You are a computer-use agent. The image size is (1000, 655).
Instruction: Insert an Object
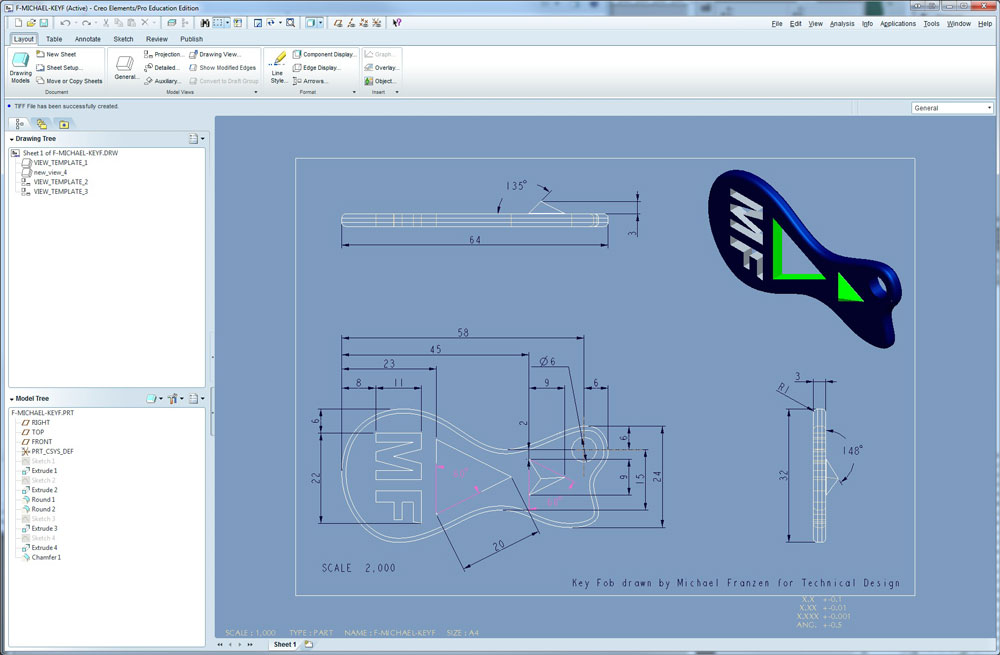(x=381, y=81)
